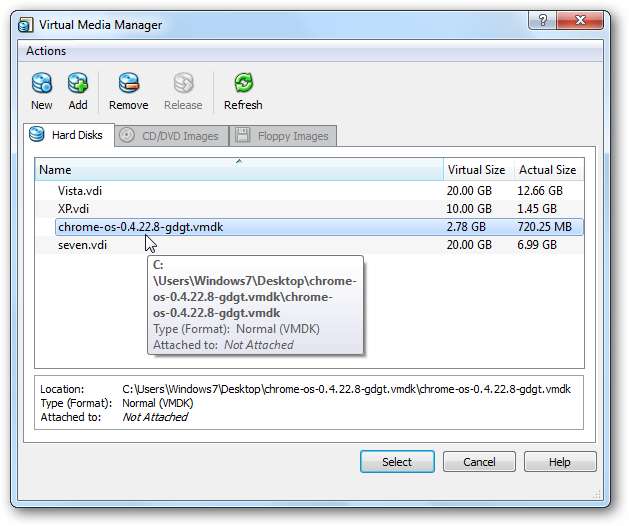Click the grayed Release toolbar icon

coord(184,84)
